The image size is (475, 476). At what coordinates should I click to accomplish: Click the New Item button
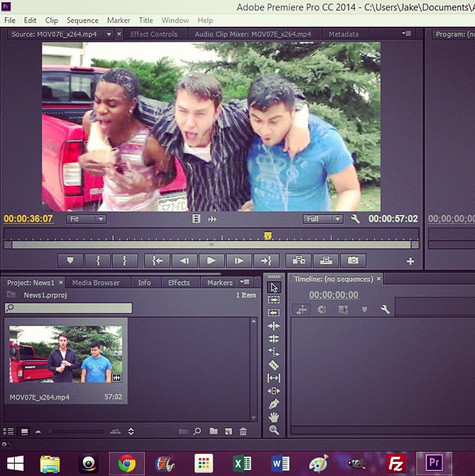[228, 431]
